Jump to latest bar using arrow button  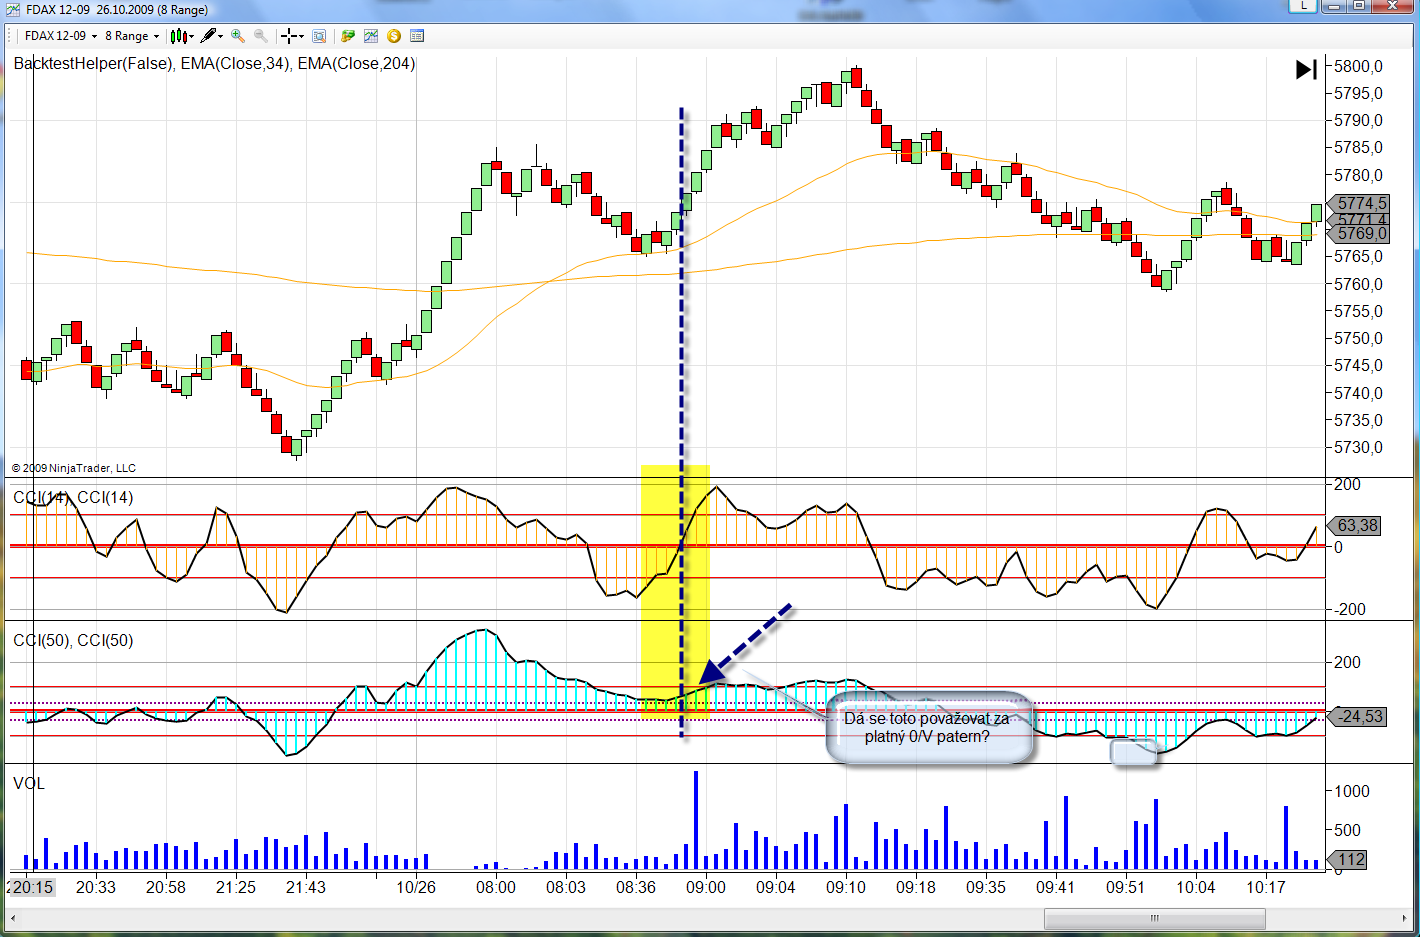pyautogui.click(x=1306, y=69)
